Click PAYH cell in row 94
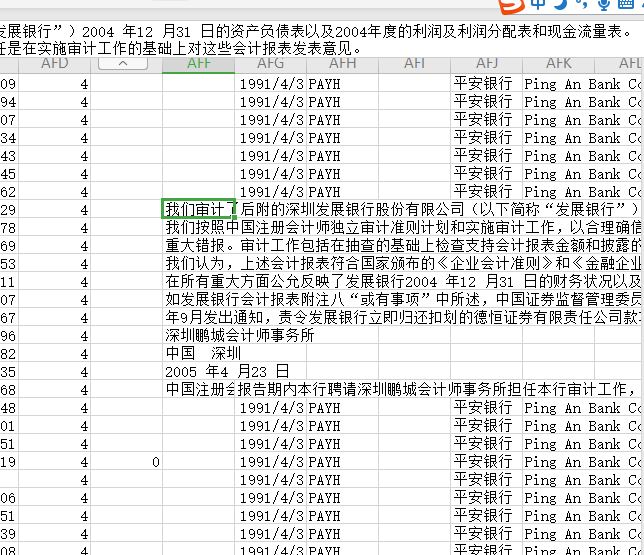 (342, 101)
